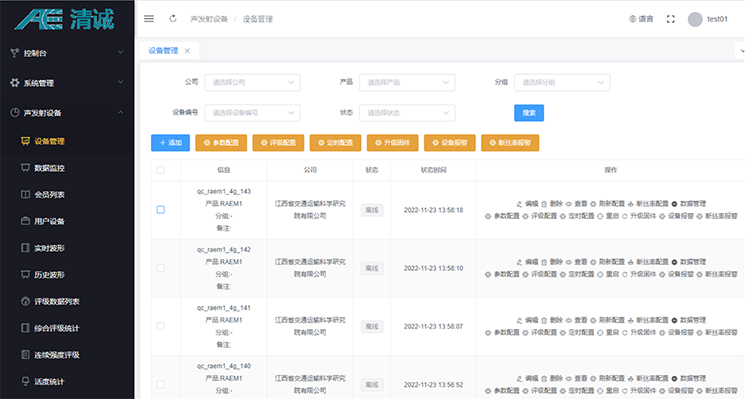Check the box for qc_raem1_4g_142

coord(161,268)
